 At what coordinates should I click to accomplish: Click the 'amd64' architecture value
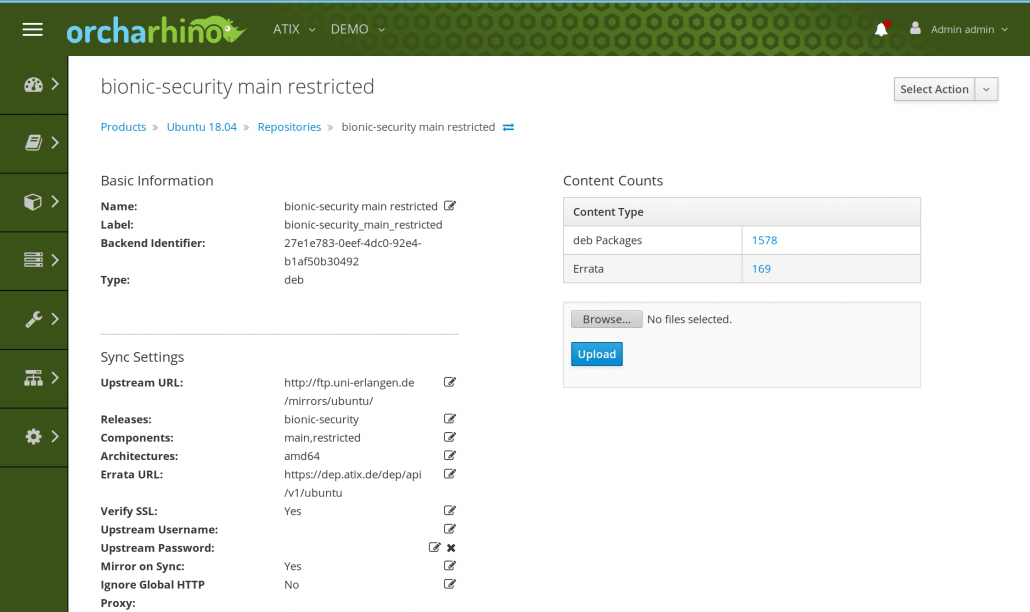tap(302, 456)
